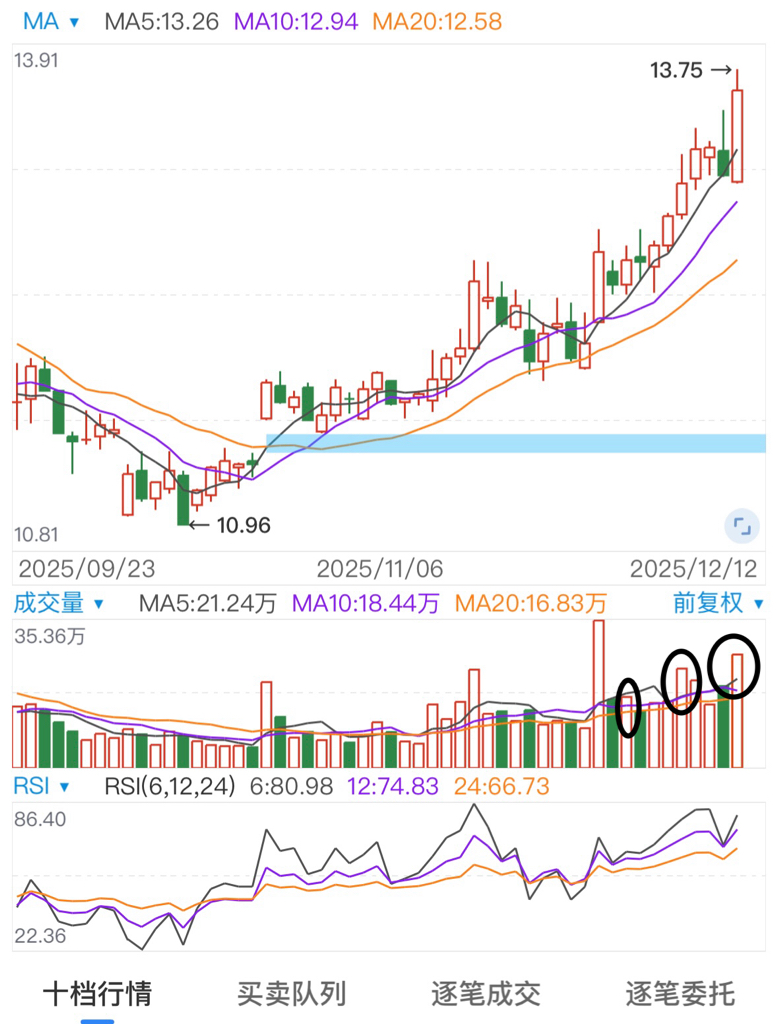Image resolution: width=778 pixels, height=1024 pixels.
Task: Tap the fullscreen expand chart icon
Action: click(742, 526)
